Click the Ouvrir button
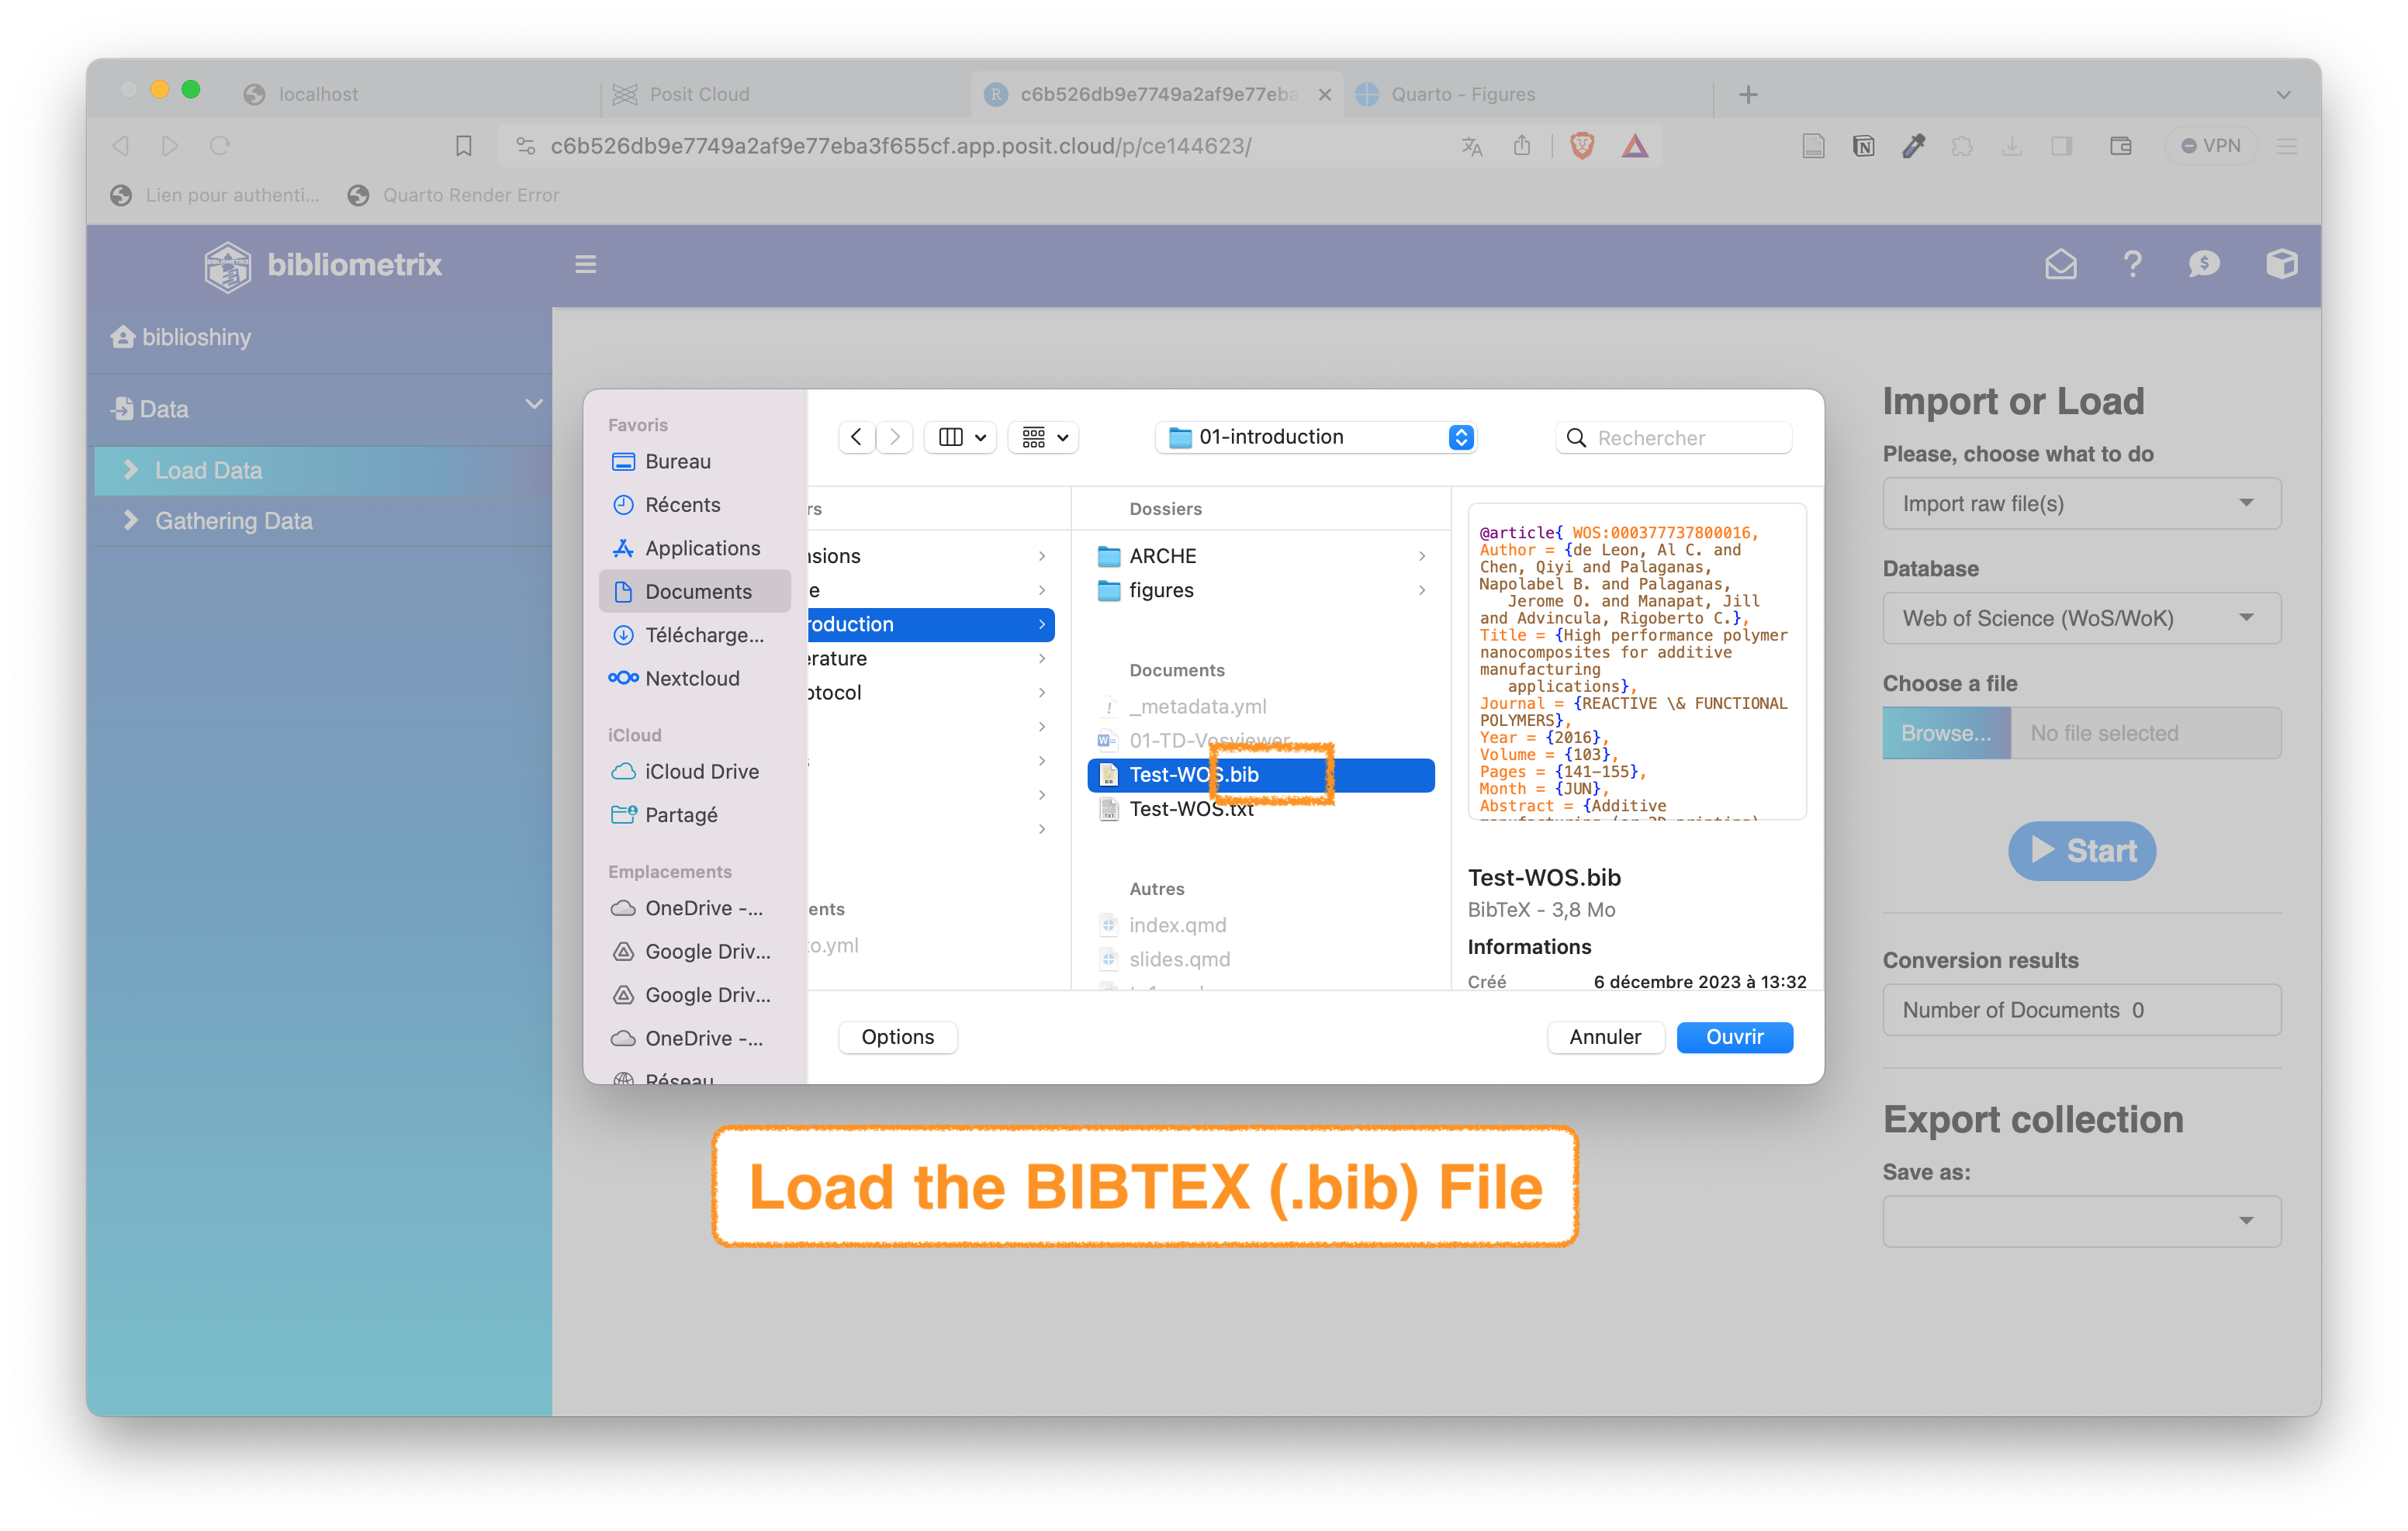Viewport: 2408px width, 1531px height. coord(1733,1037)
